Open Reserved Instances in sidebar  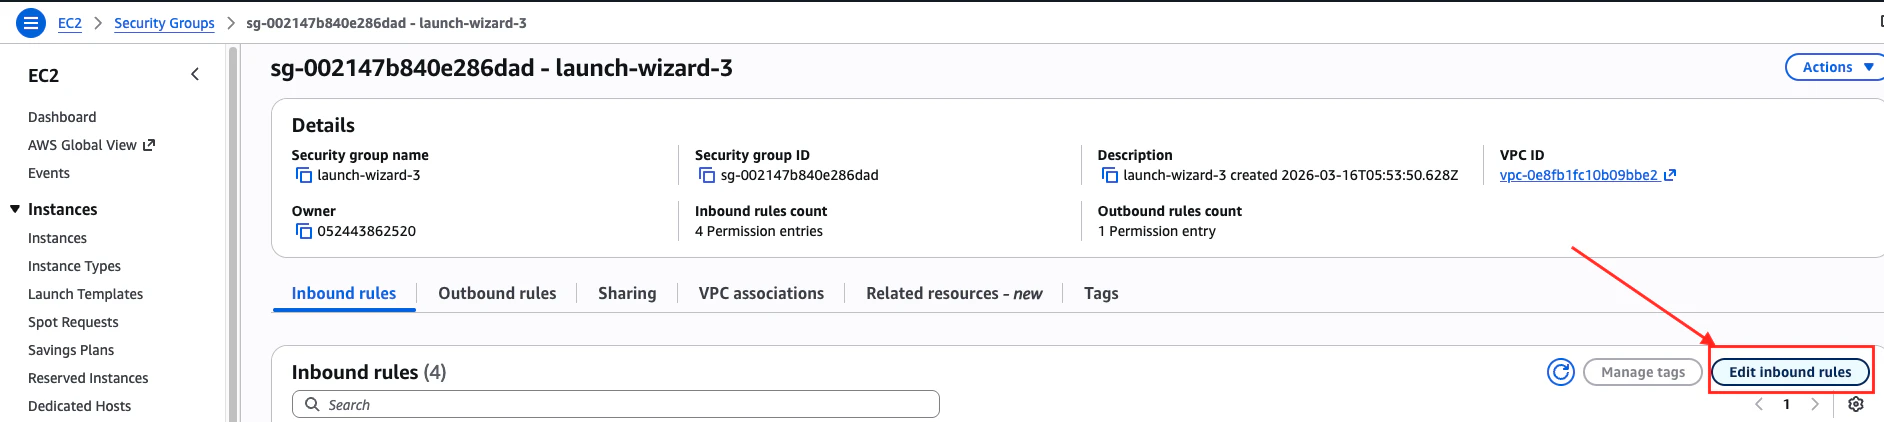[x=88, y=378]
